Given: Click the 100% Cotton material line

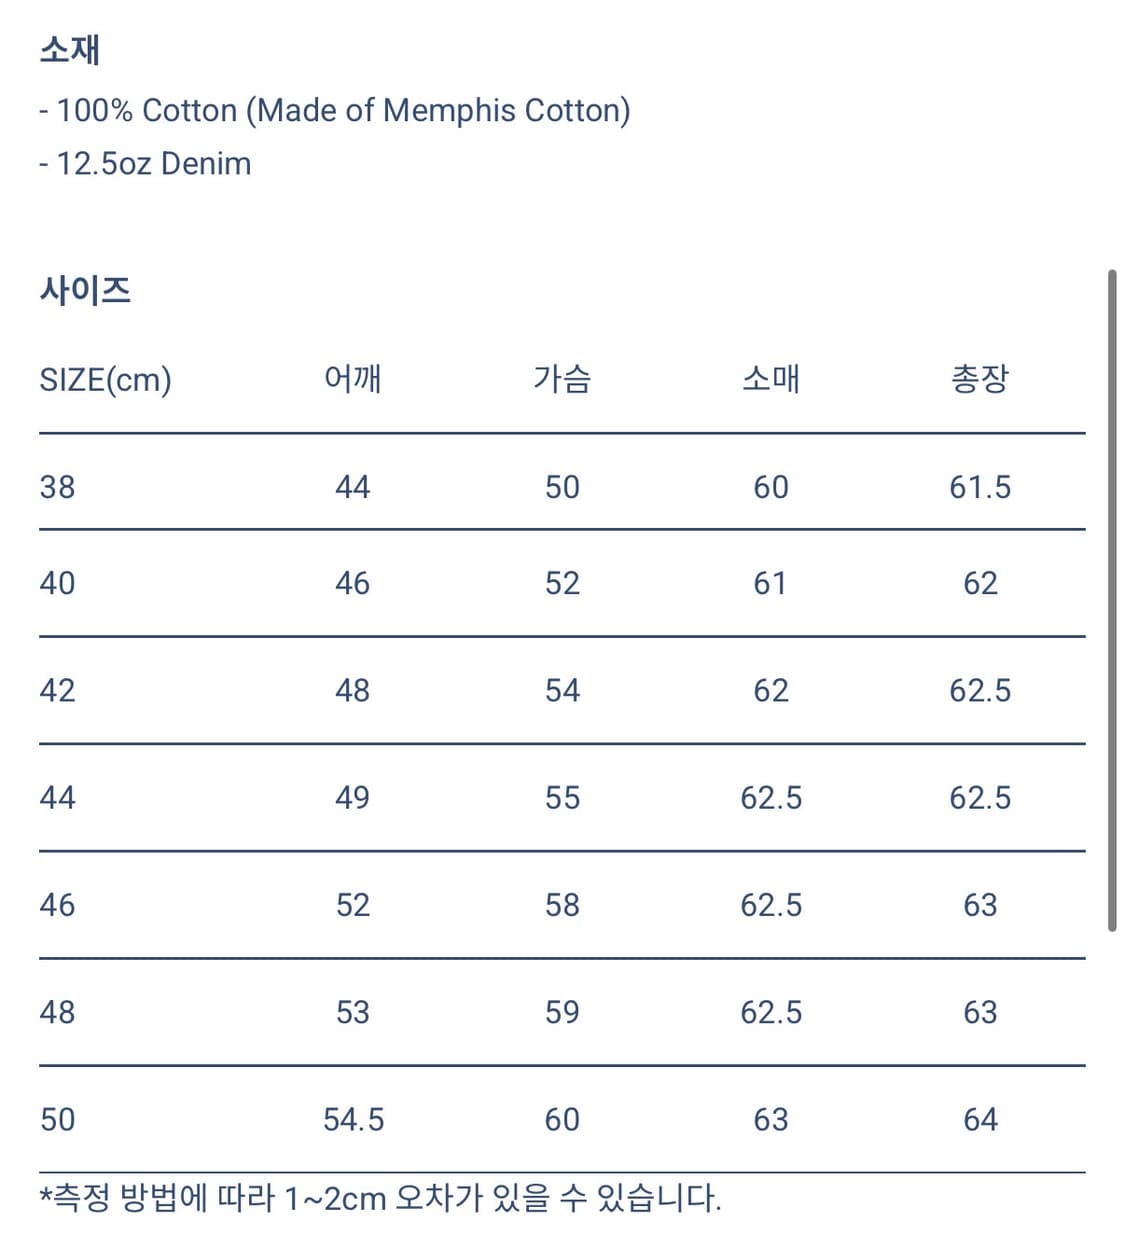Looking at the screenshot, I should coord(335,110).
